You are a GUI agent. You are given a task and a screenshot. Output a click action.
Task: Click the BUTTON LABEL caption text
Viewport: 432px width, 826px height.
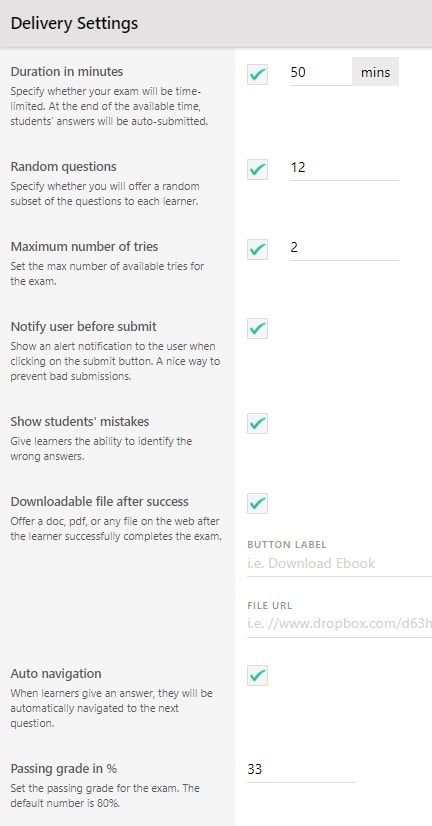(x=287, y=544)
